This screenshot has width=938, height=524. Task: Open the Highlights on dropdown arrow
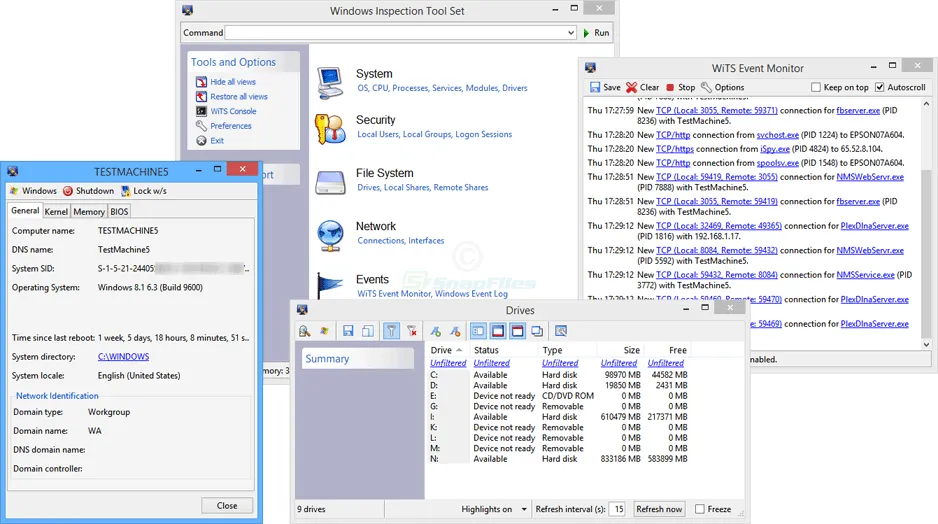(524, 510)
